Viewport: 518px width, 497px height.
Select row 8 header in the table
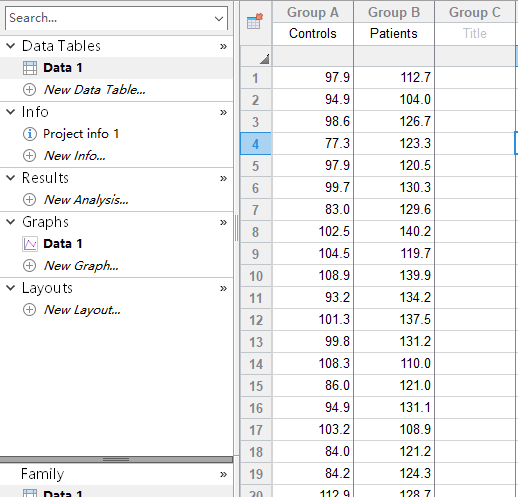[x=256, y=232]
